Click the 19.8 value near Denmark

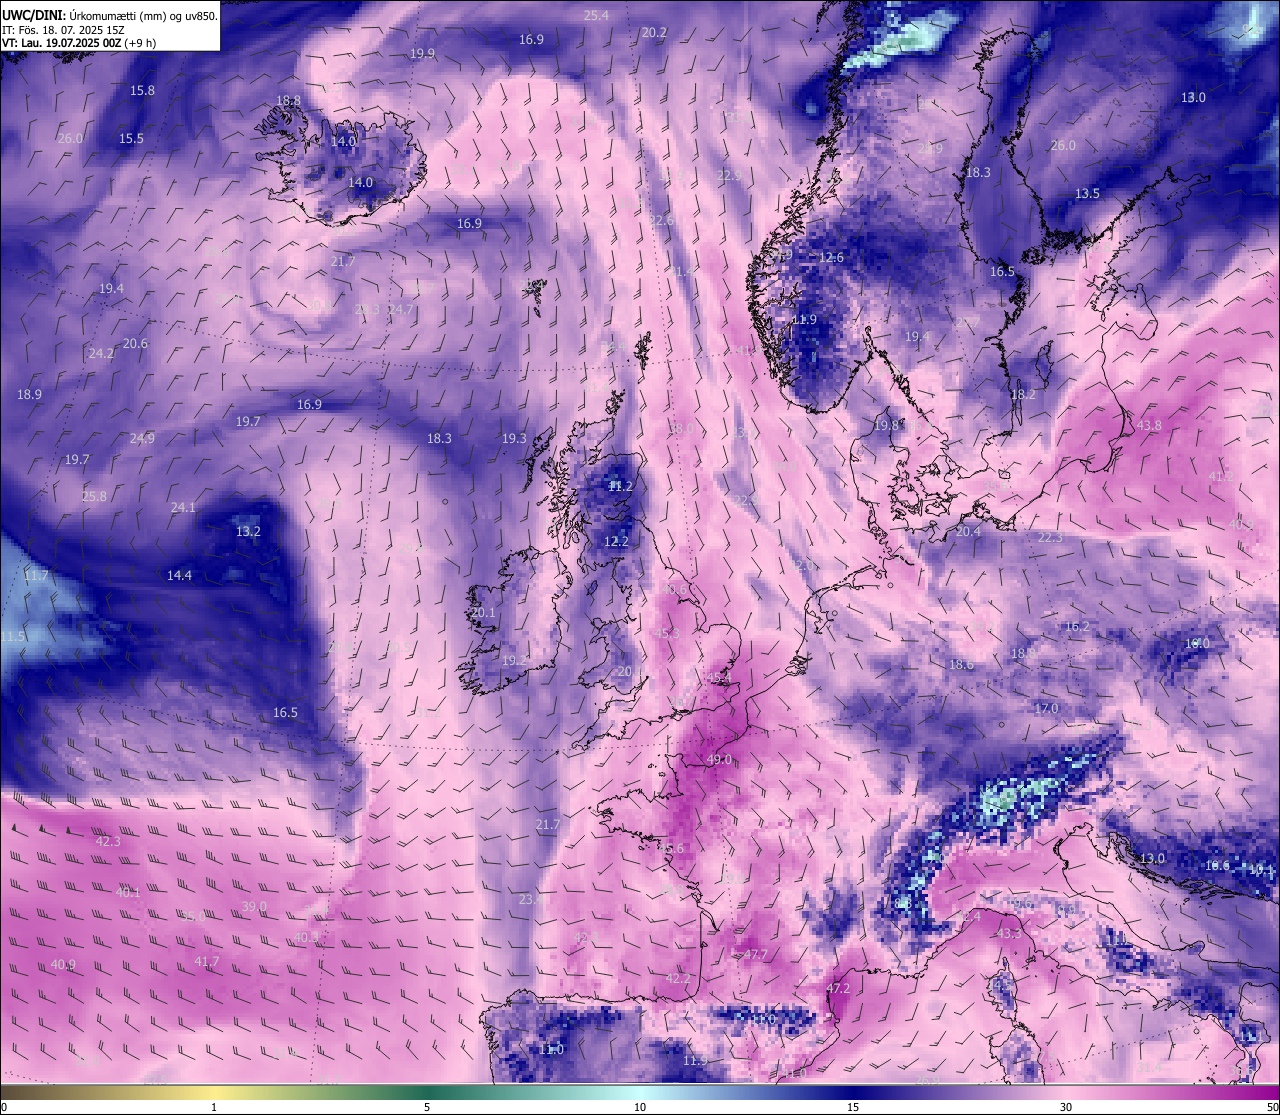[x=886, y=425]
